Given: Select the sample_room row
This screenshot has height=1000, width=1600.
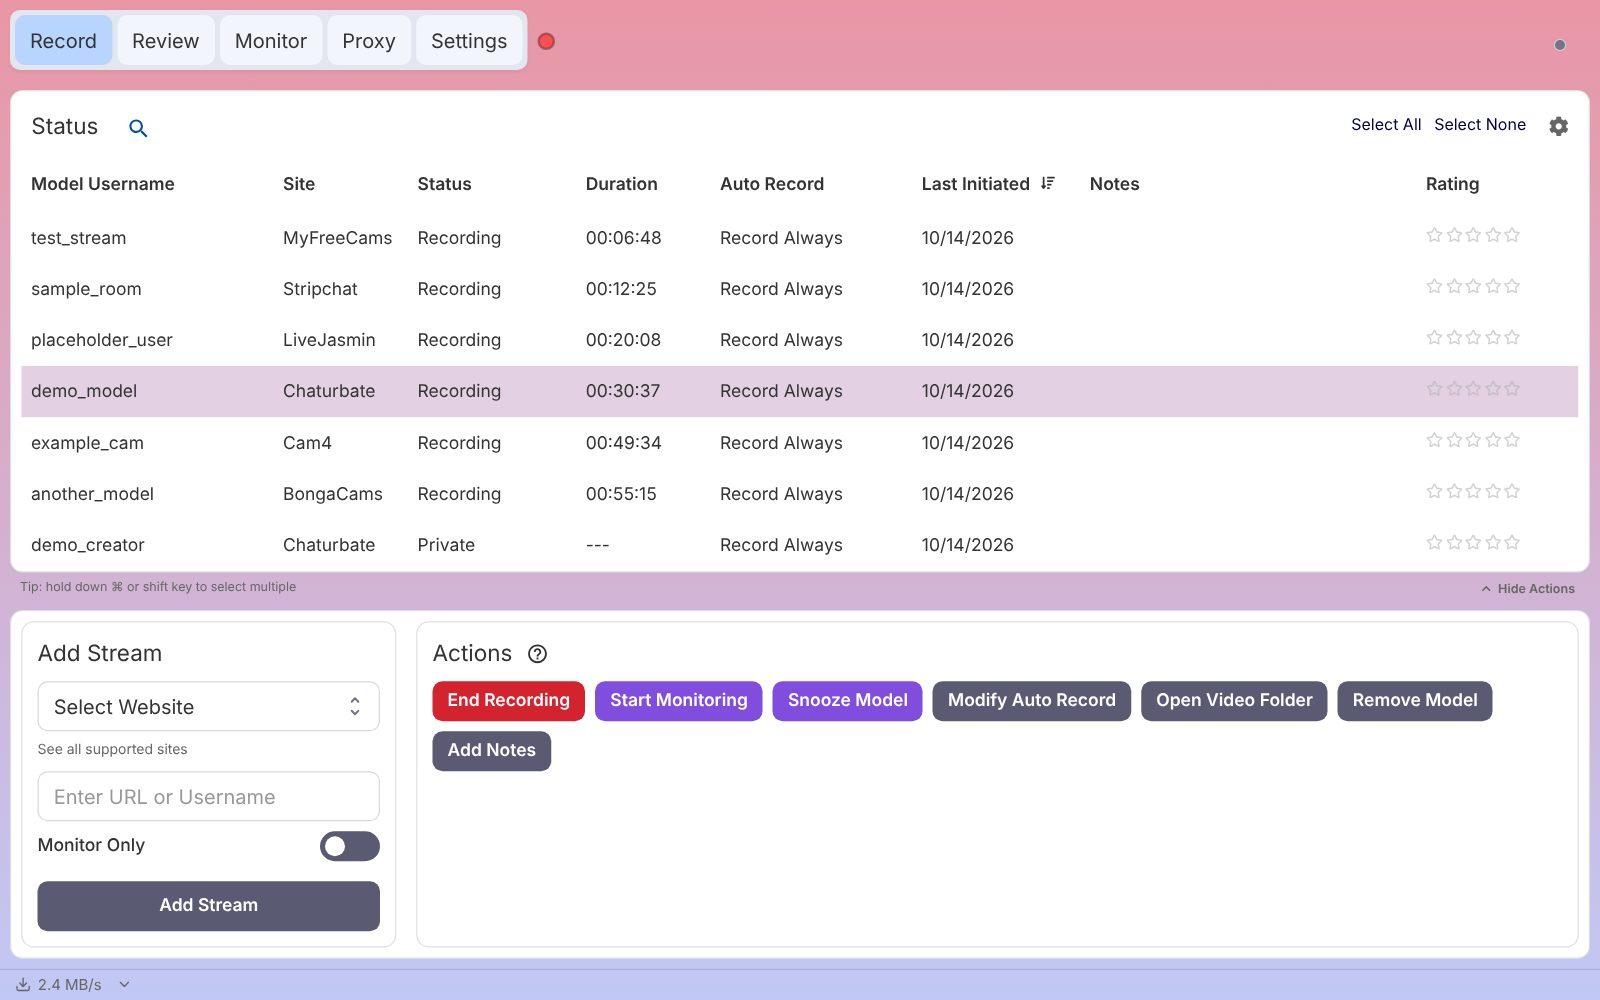Looking at the screenshot, I should [x=799, y=289].
